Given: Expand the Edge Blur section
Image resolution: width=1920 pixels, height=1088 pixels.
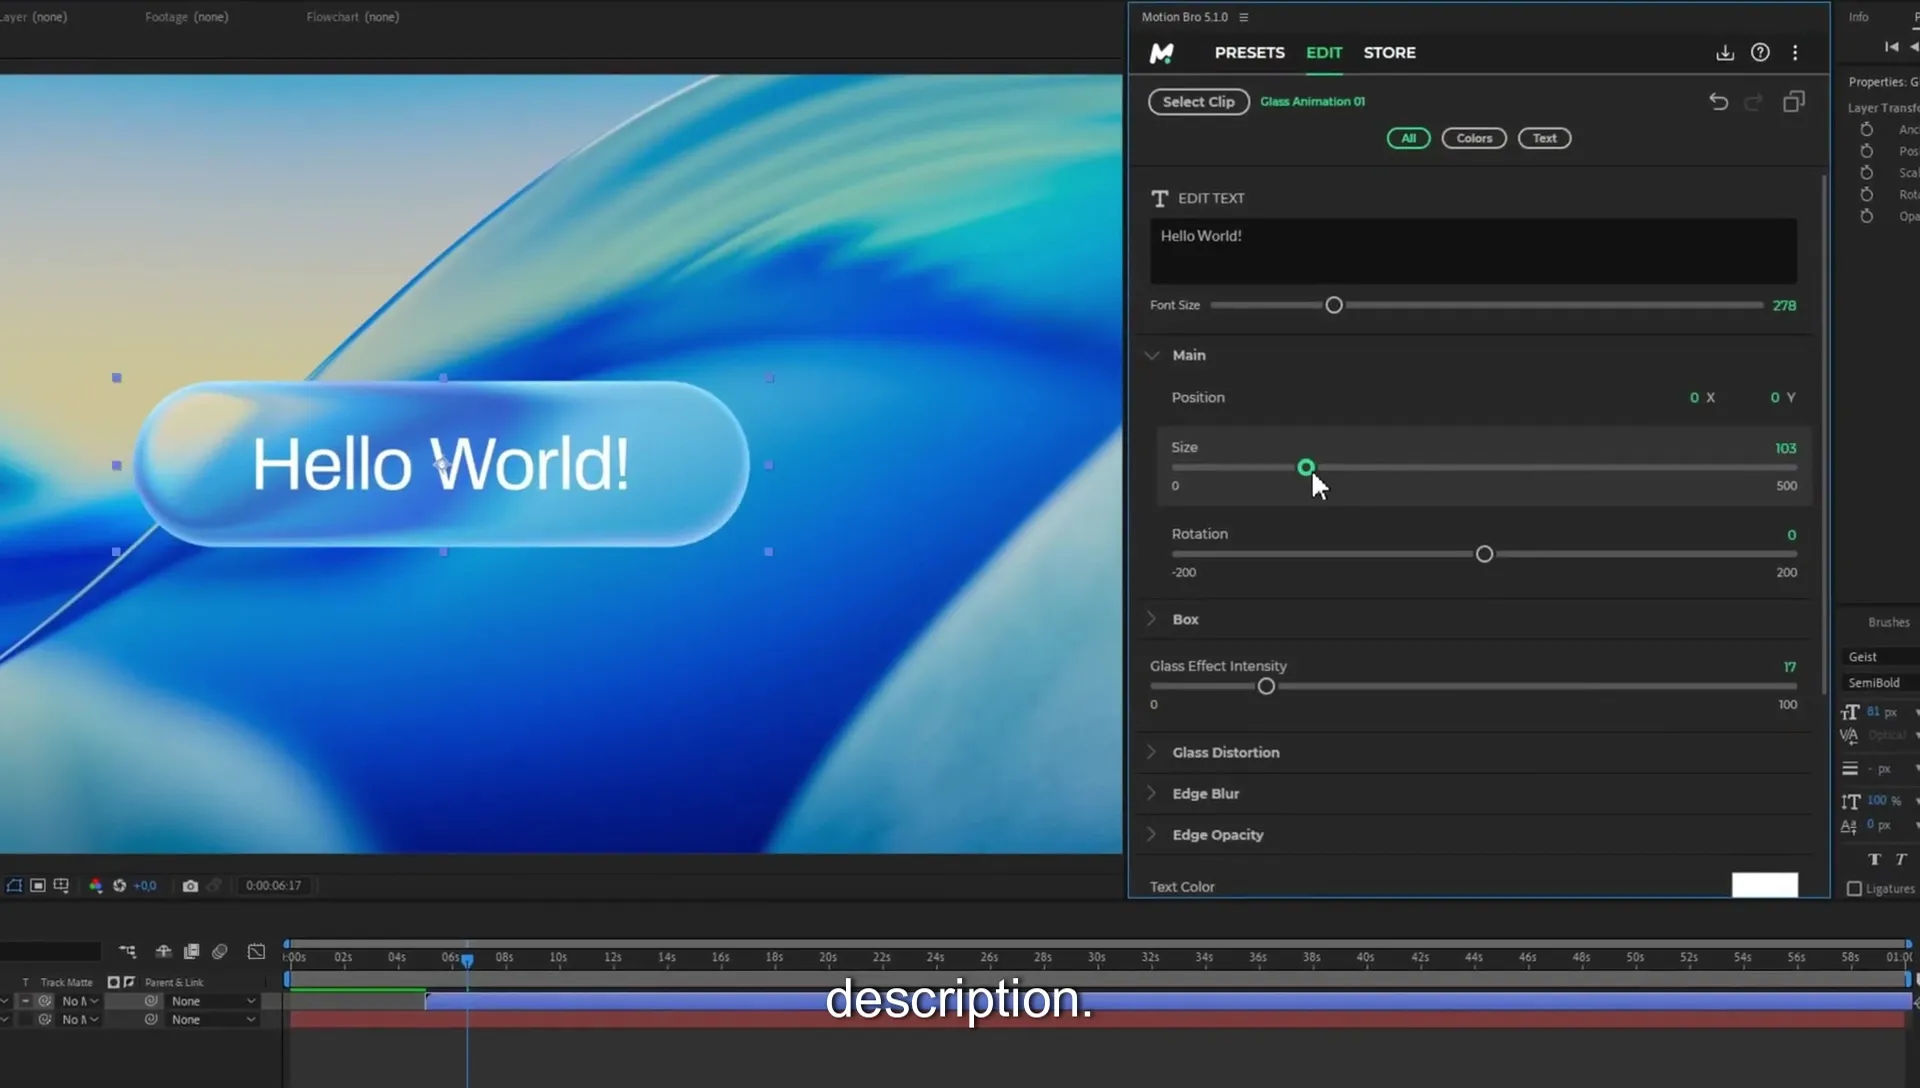Looking at the screenshot, I should click(1152, 793).
